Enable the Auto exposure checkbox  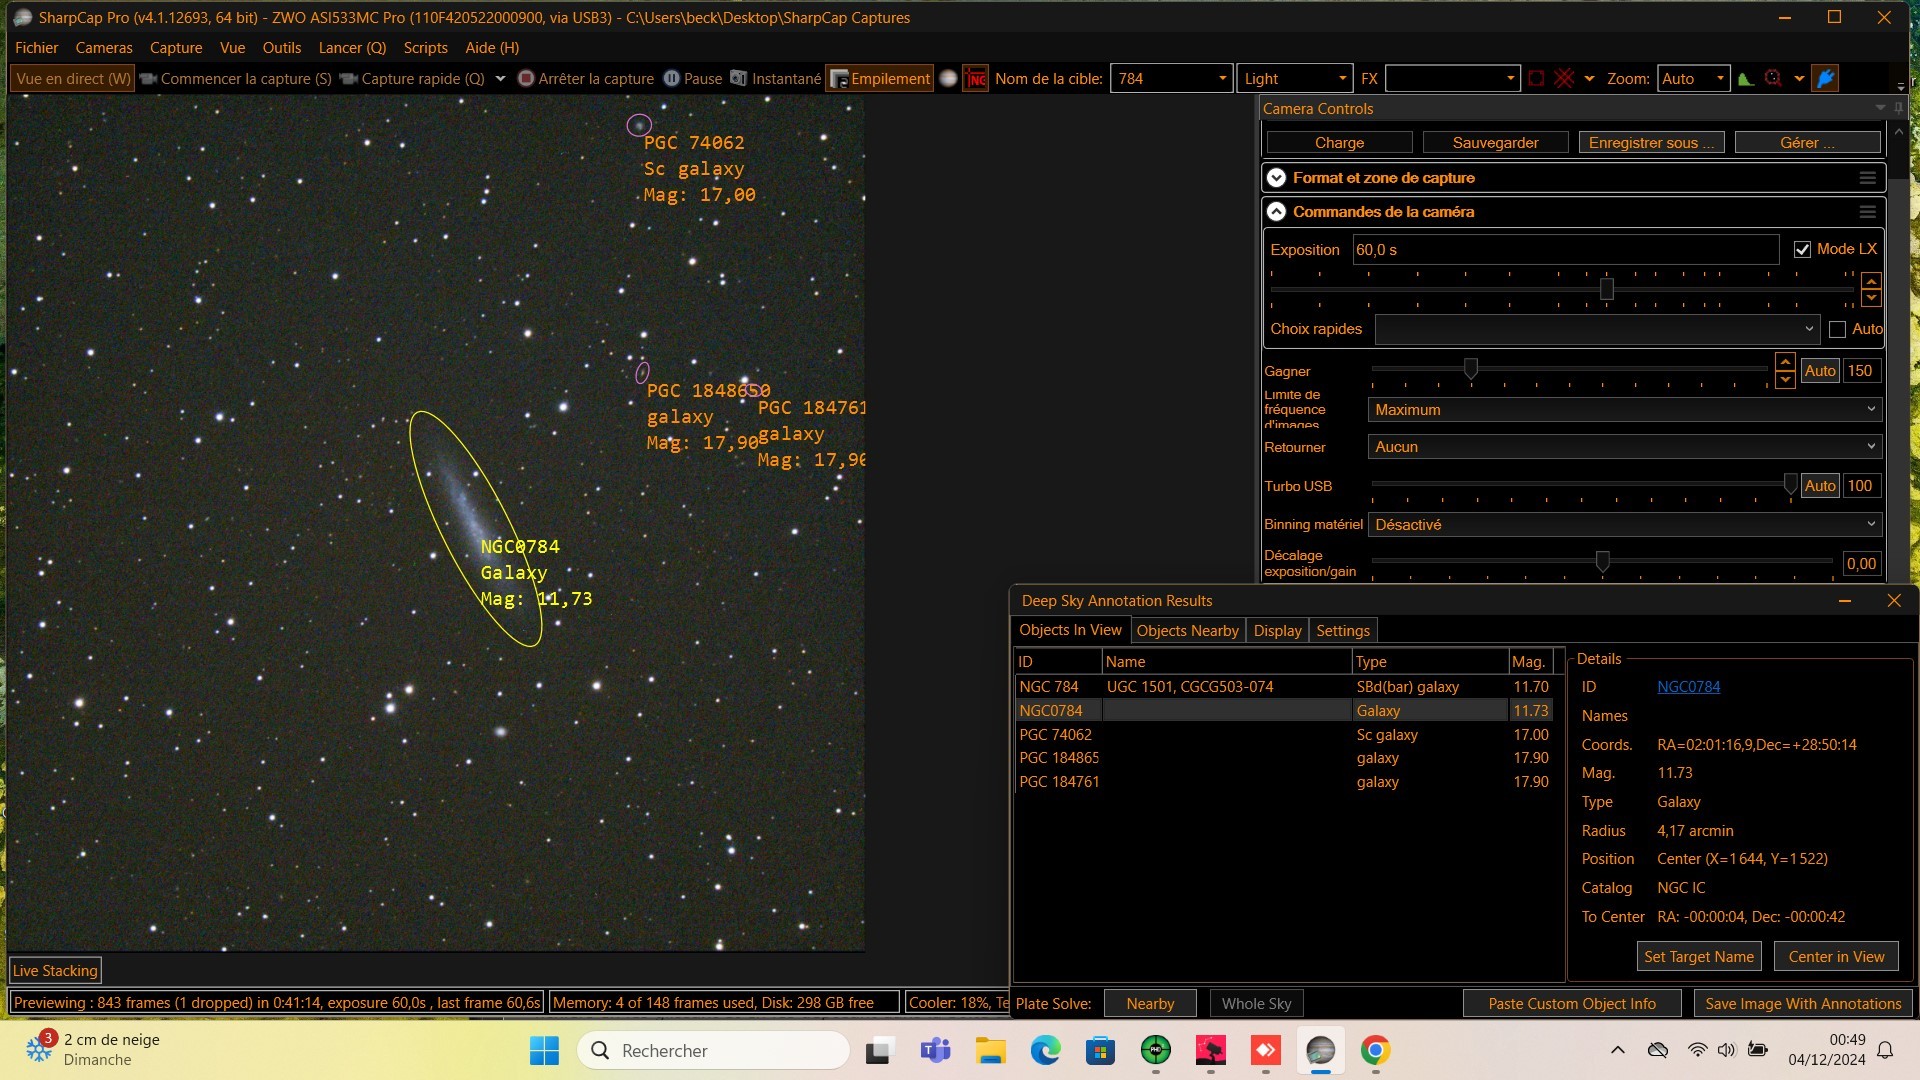pyautogui.click(x=1837, y=329)
